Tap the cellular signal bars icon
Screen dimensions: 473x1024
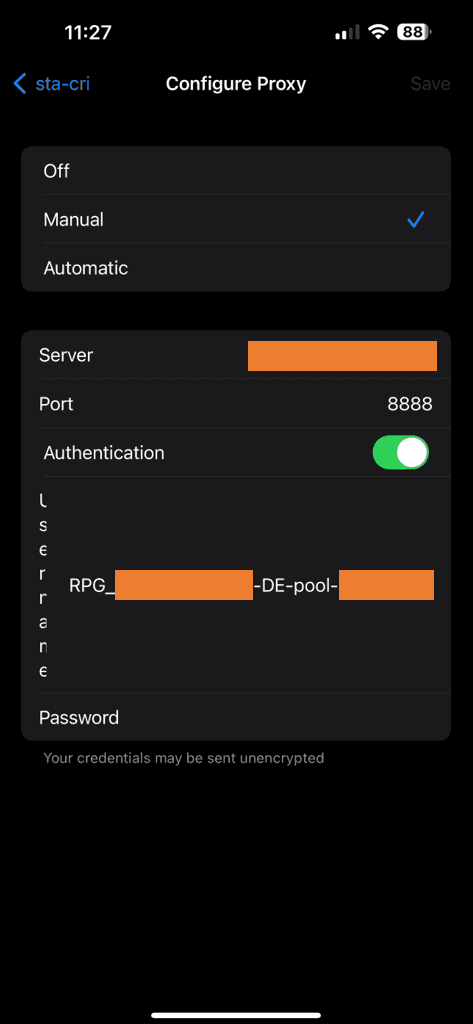click(x=348, y=33)
